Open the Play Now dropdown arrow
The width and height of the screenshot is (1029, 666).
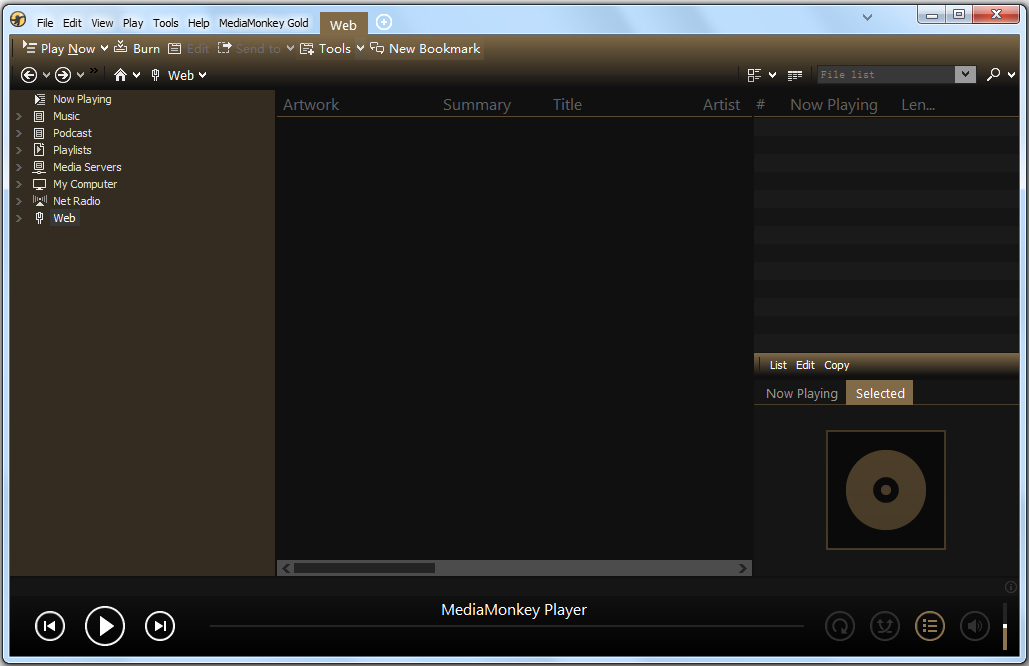coord(104,49)
